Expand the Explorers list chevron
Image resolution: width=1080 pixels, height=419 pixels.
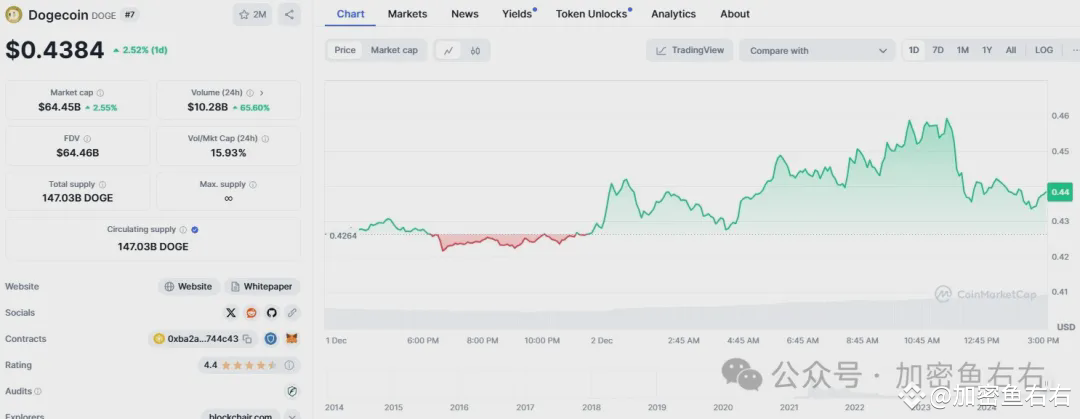pos(292,416)
